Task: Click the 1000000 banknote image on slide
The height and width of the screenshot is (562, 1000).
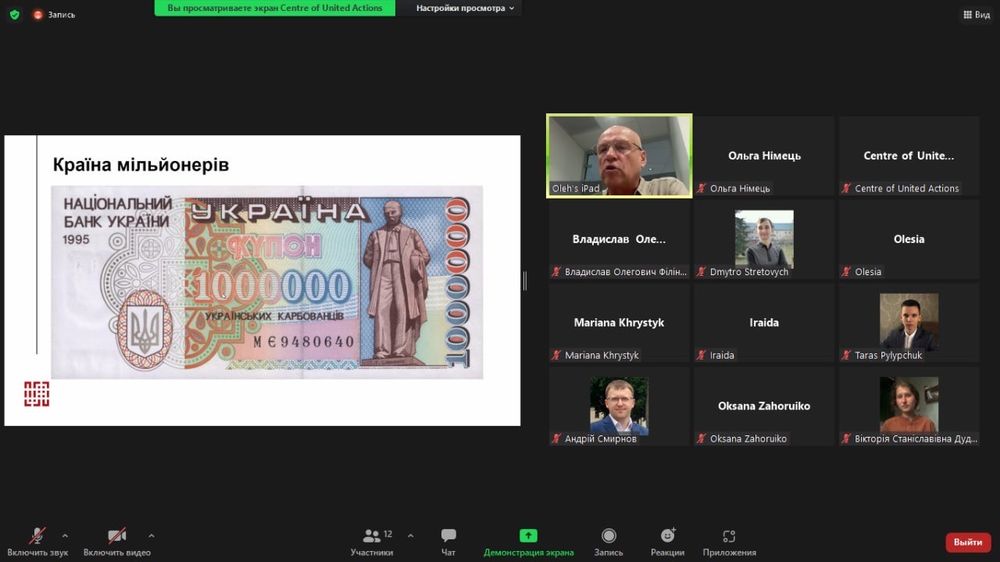Action: [267, 282]
